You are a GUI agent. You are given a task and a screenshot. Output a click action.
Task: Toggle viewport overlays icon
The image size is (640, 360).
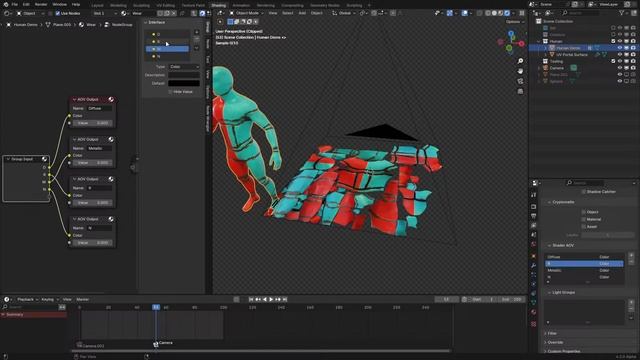pyautogui.click(x=465, y=13)
